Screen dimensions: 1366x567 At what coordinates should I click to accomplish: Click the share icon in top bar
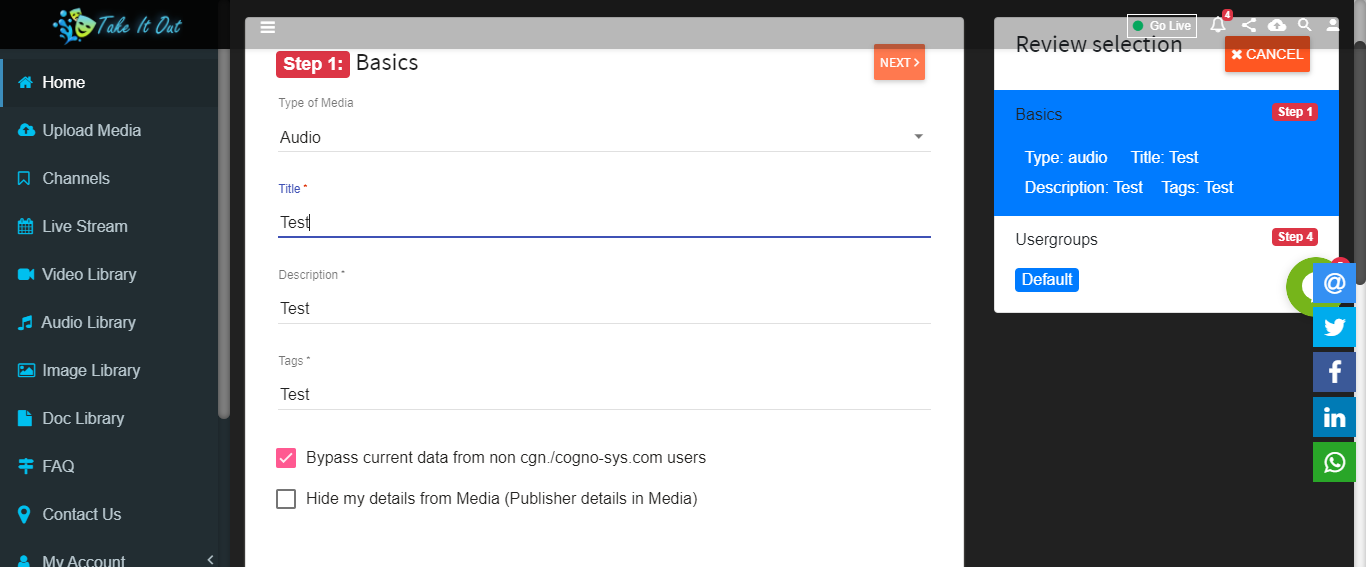click(x=1249, y=25)
